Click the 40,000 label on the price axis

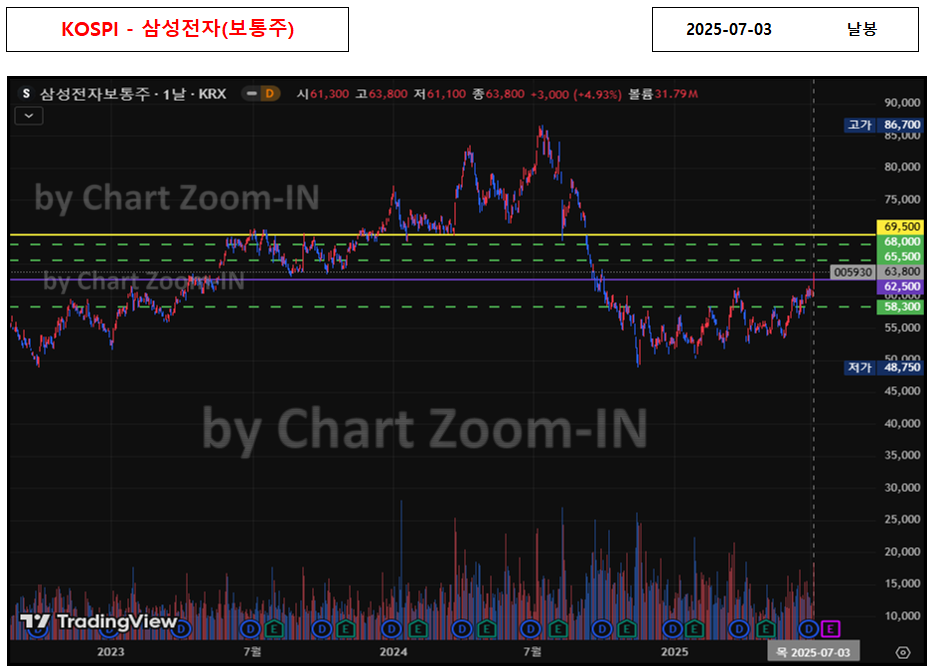902,423
